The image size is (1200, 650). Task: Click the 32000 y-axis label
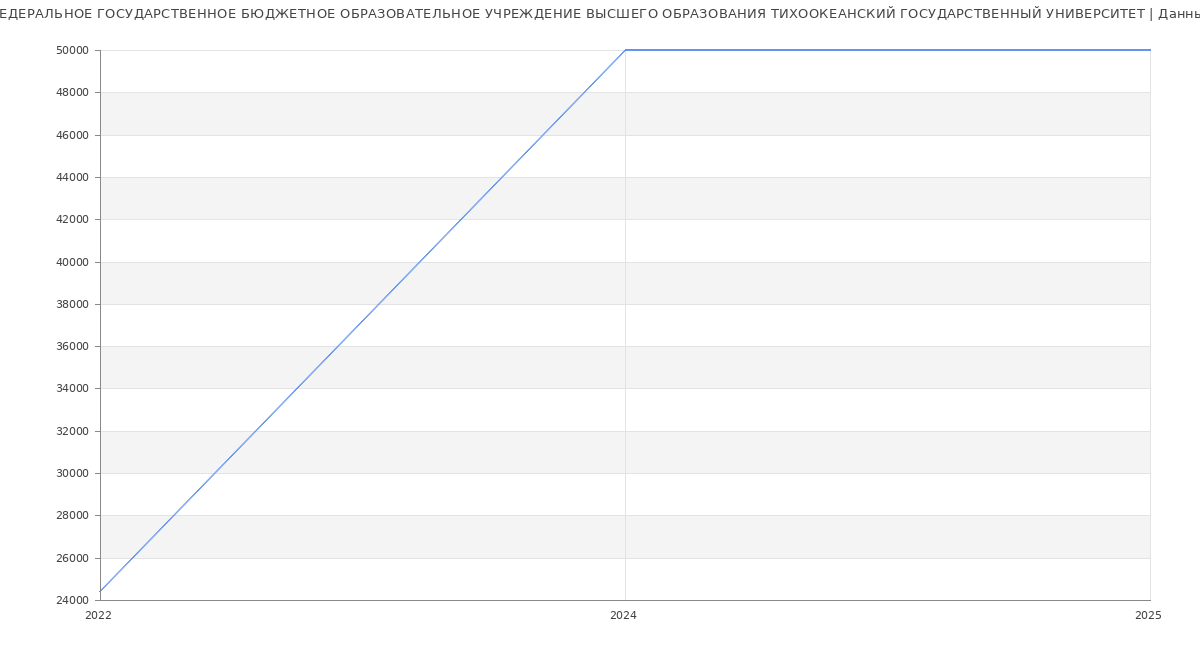point(73,431)
